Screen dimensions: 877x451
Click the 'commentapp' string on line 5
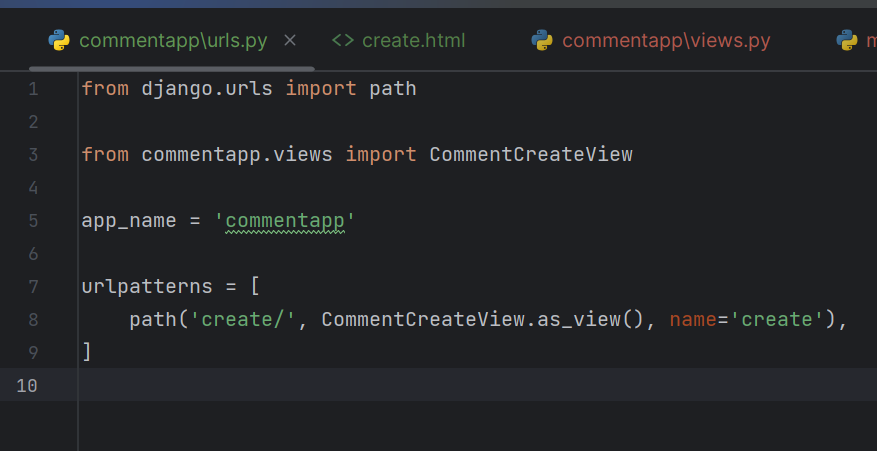coord(285,220)
